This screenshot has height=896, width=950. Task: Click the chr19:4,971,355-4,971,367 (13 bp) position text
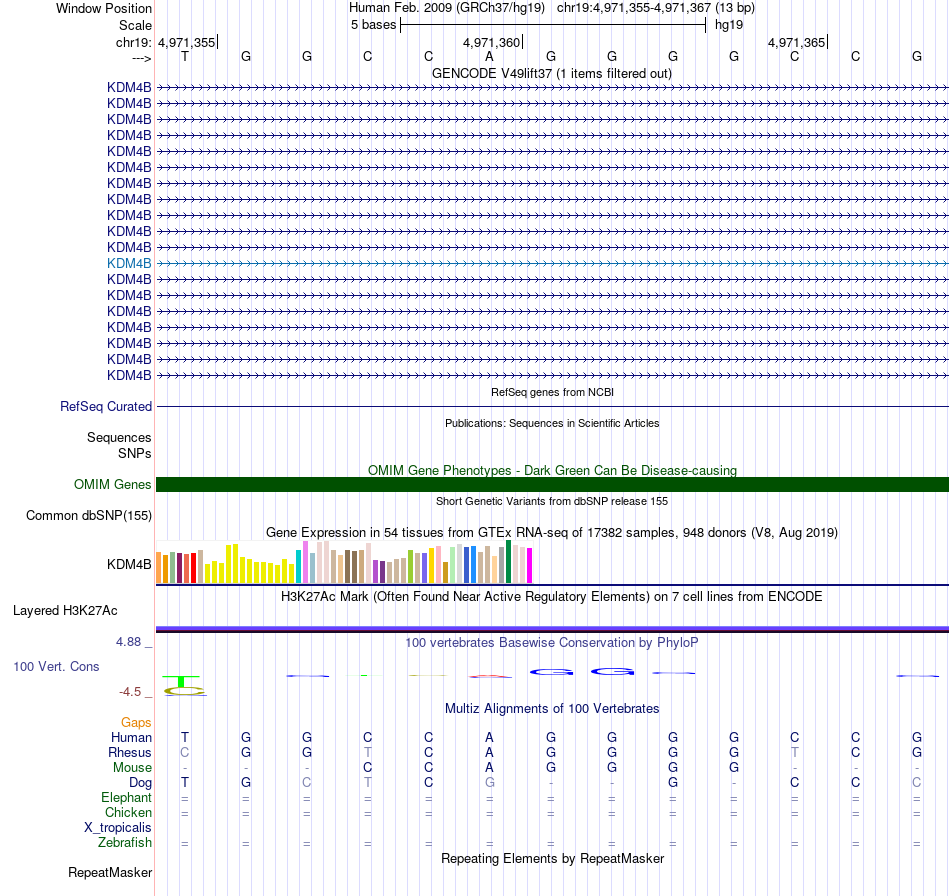pyautogui.click(x=656, y=8)
